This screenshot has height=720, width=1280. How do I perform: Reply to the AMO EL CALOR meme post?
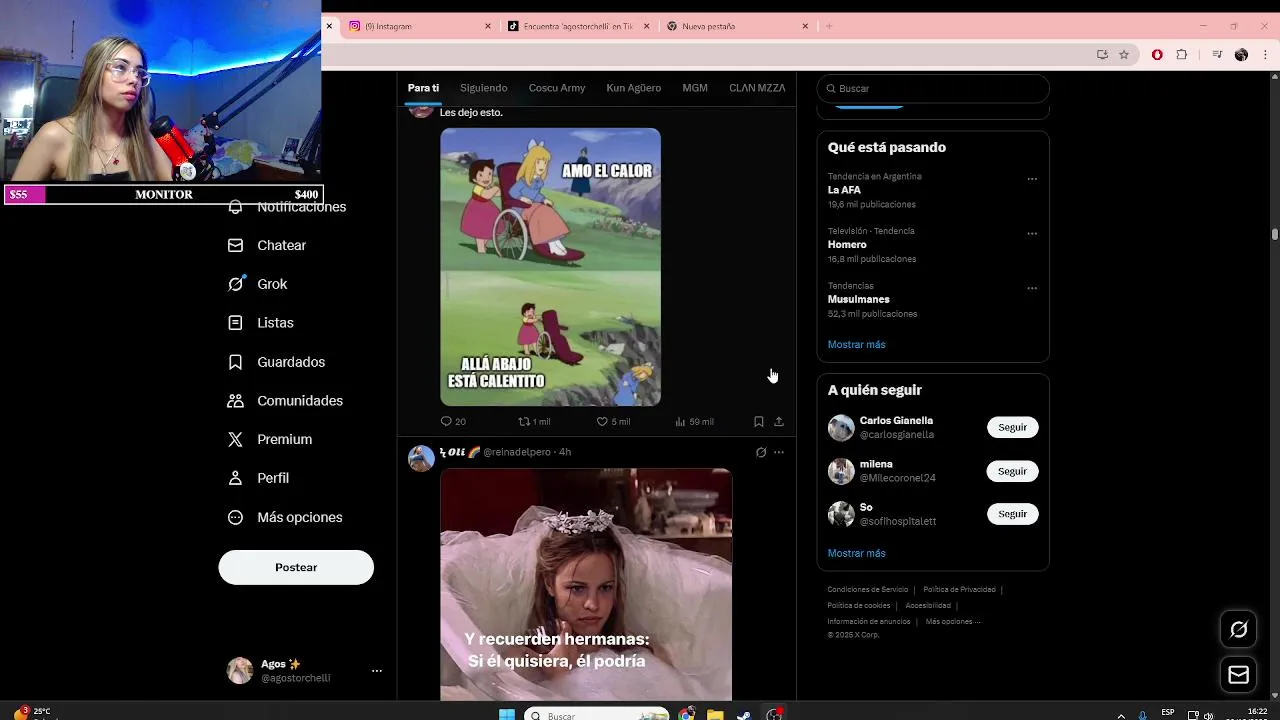pyautogui.click(x=453, y=422)
